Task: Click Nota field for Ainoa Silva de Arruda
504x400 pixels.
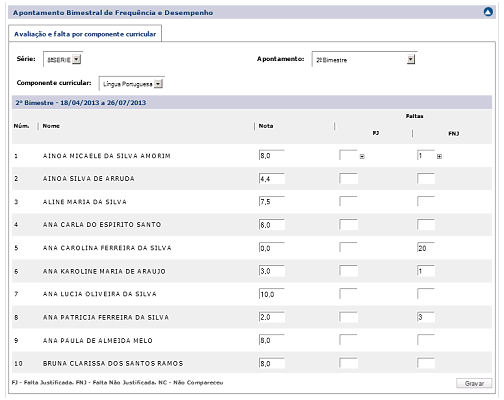Action: point(272,179)
